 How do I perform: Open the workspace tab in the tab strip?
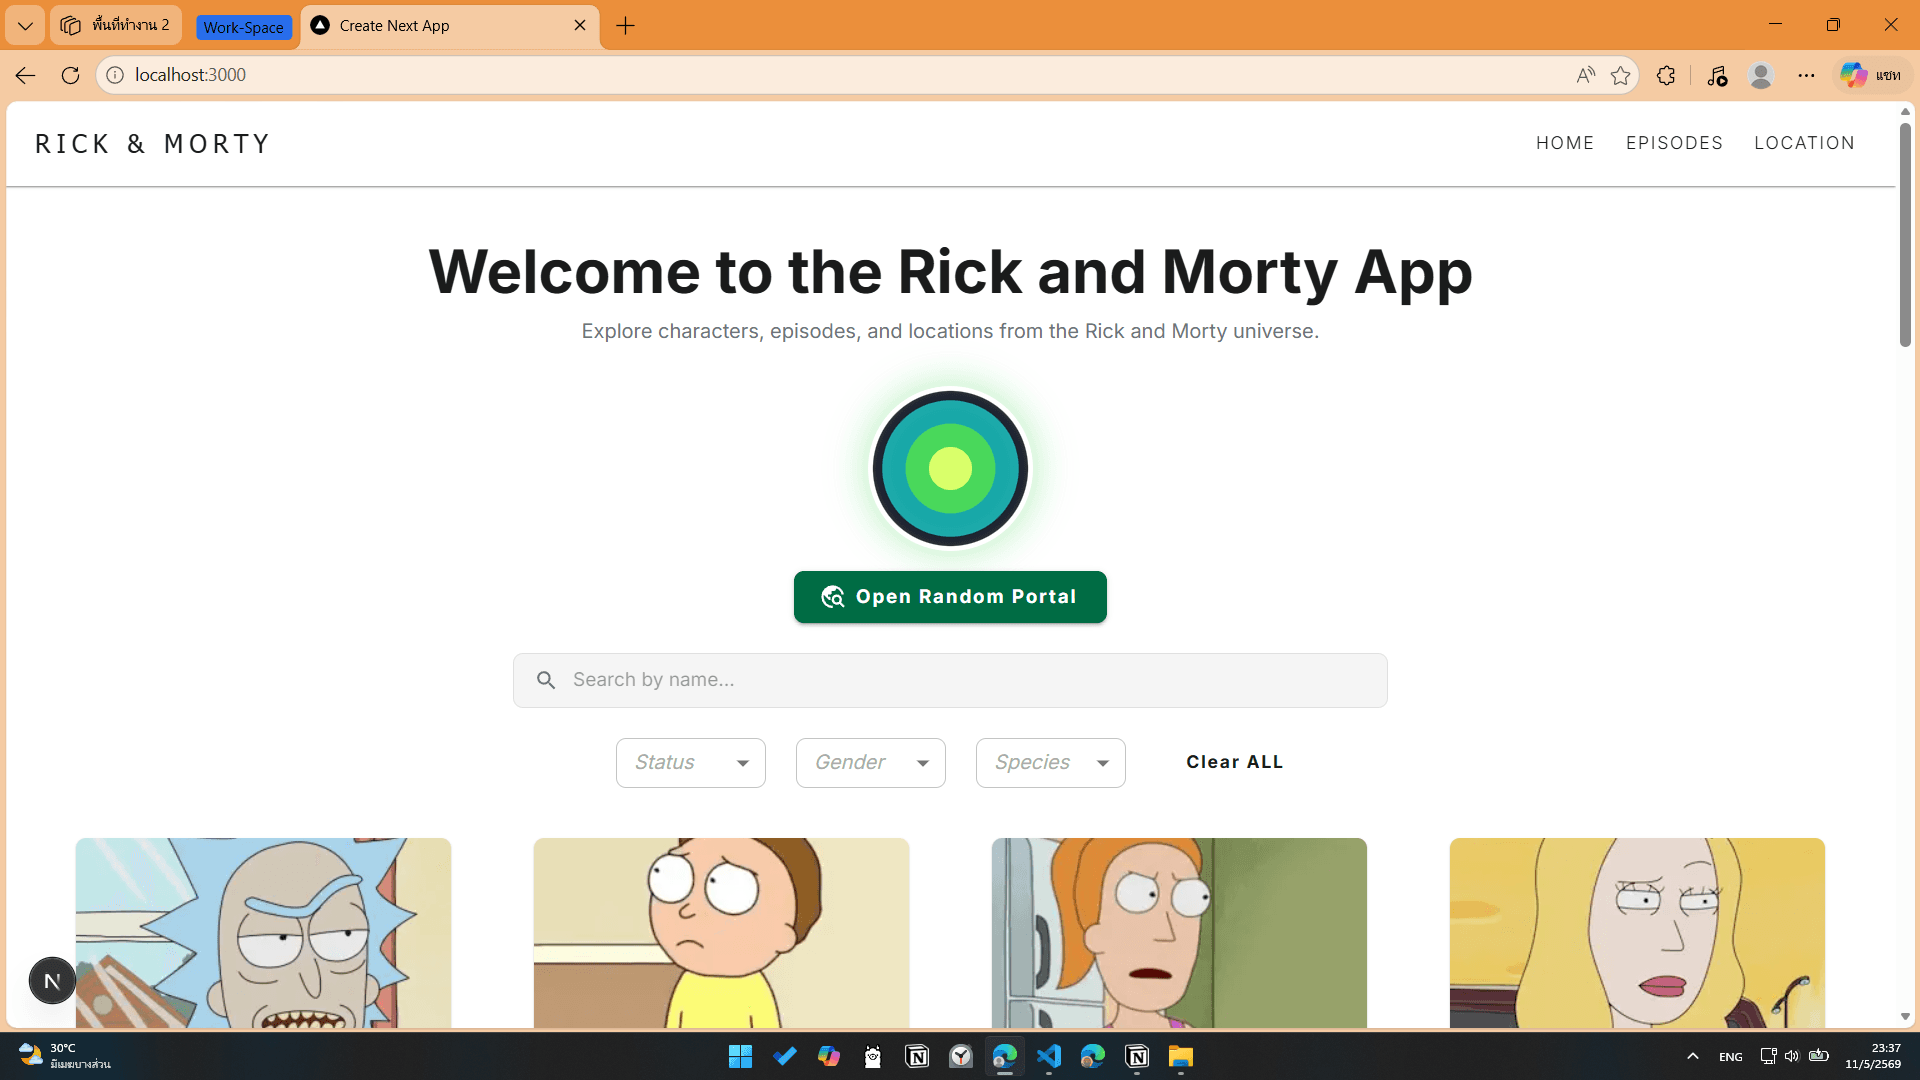pos(116,25)
